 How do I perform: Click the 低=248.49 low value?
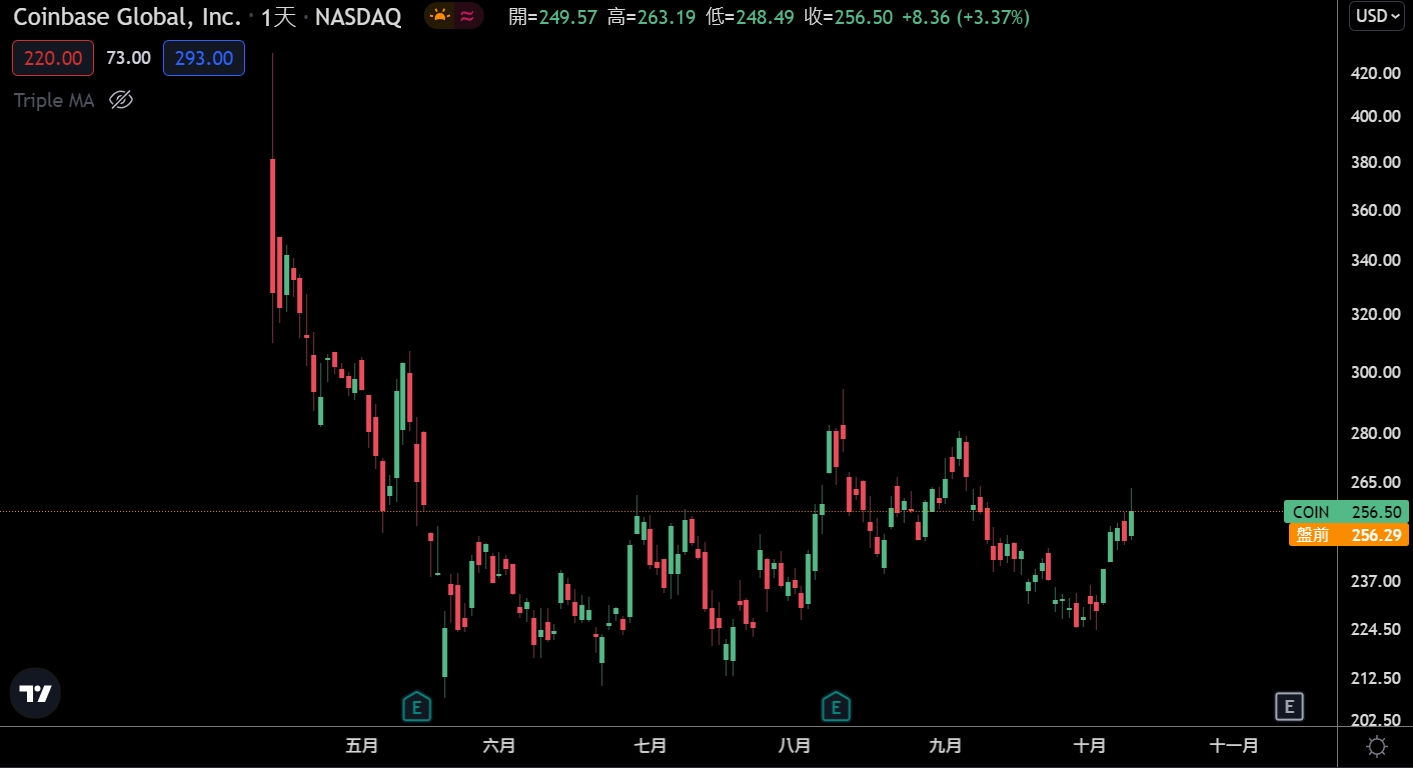(749, 17)
